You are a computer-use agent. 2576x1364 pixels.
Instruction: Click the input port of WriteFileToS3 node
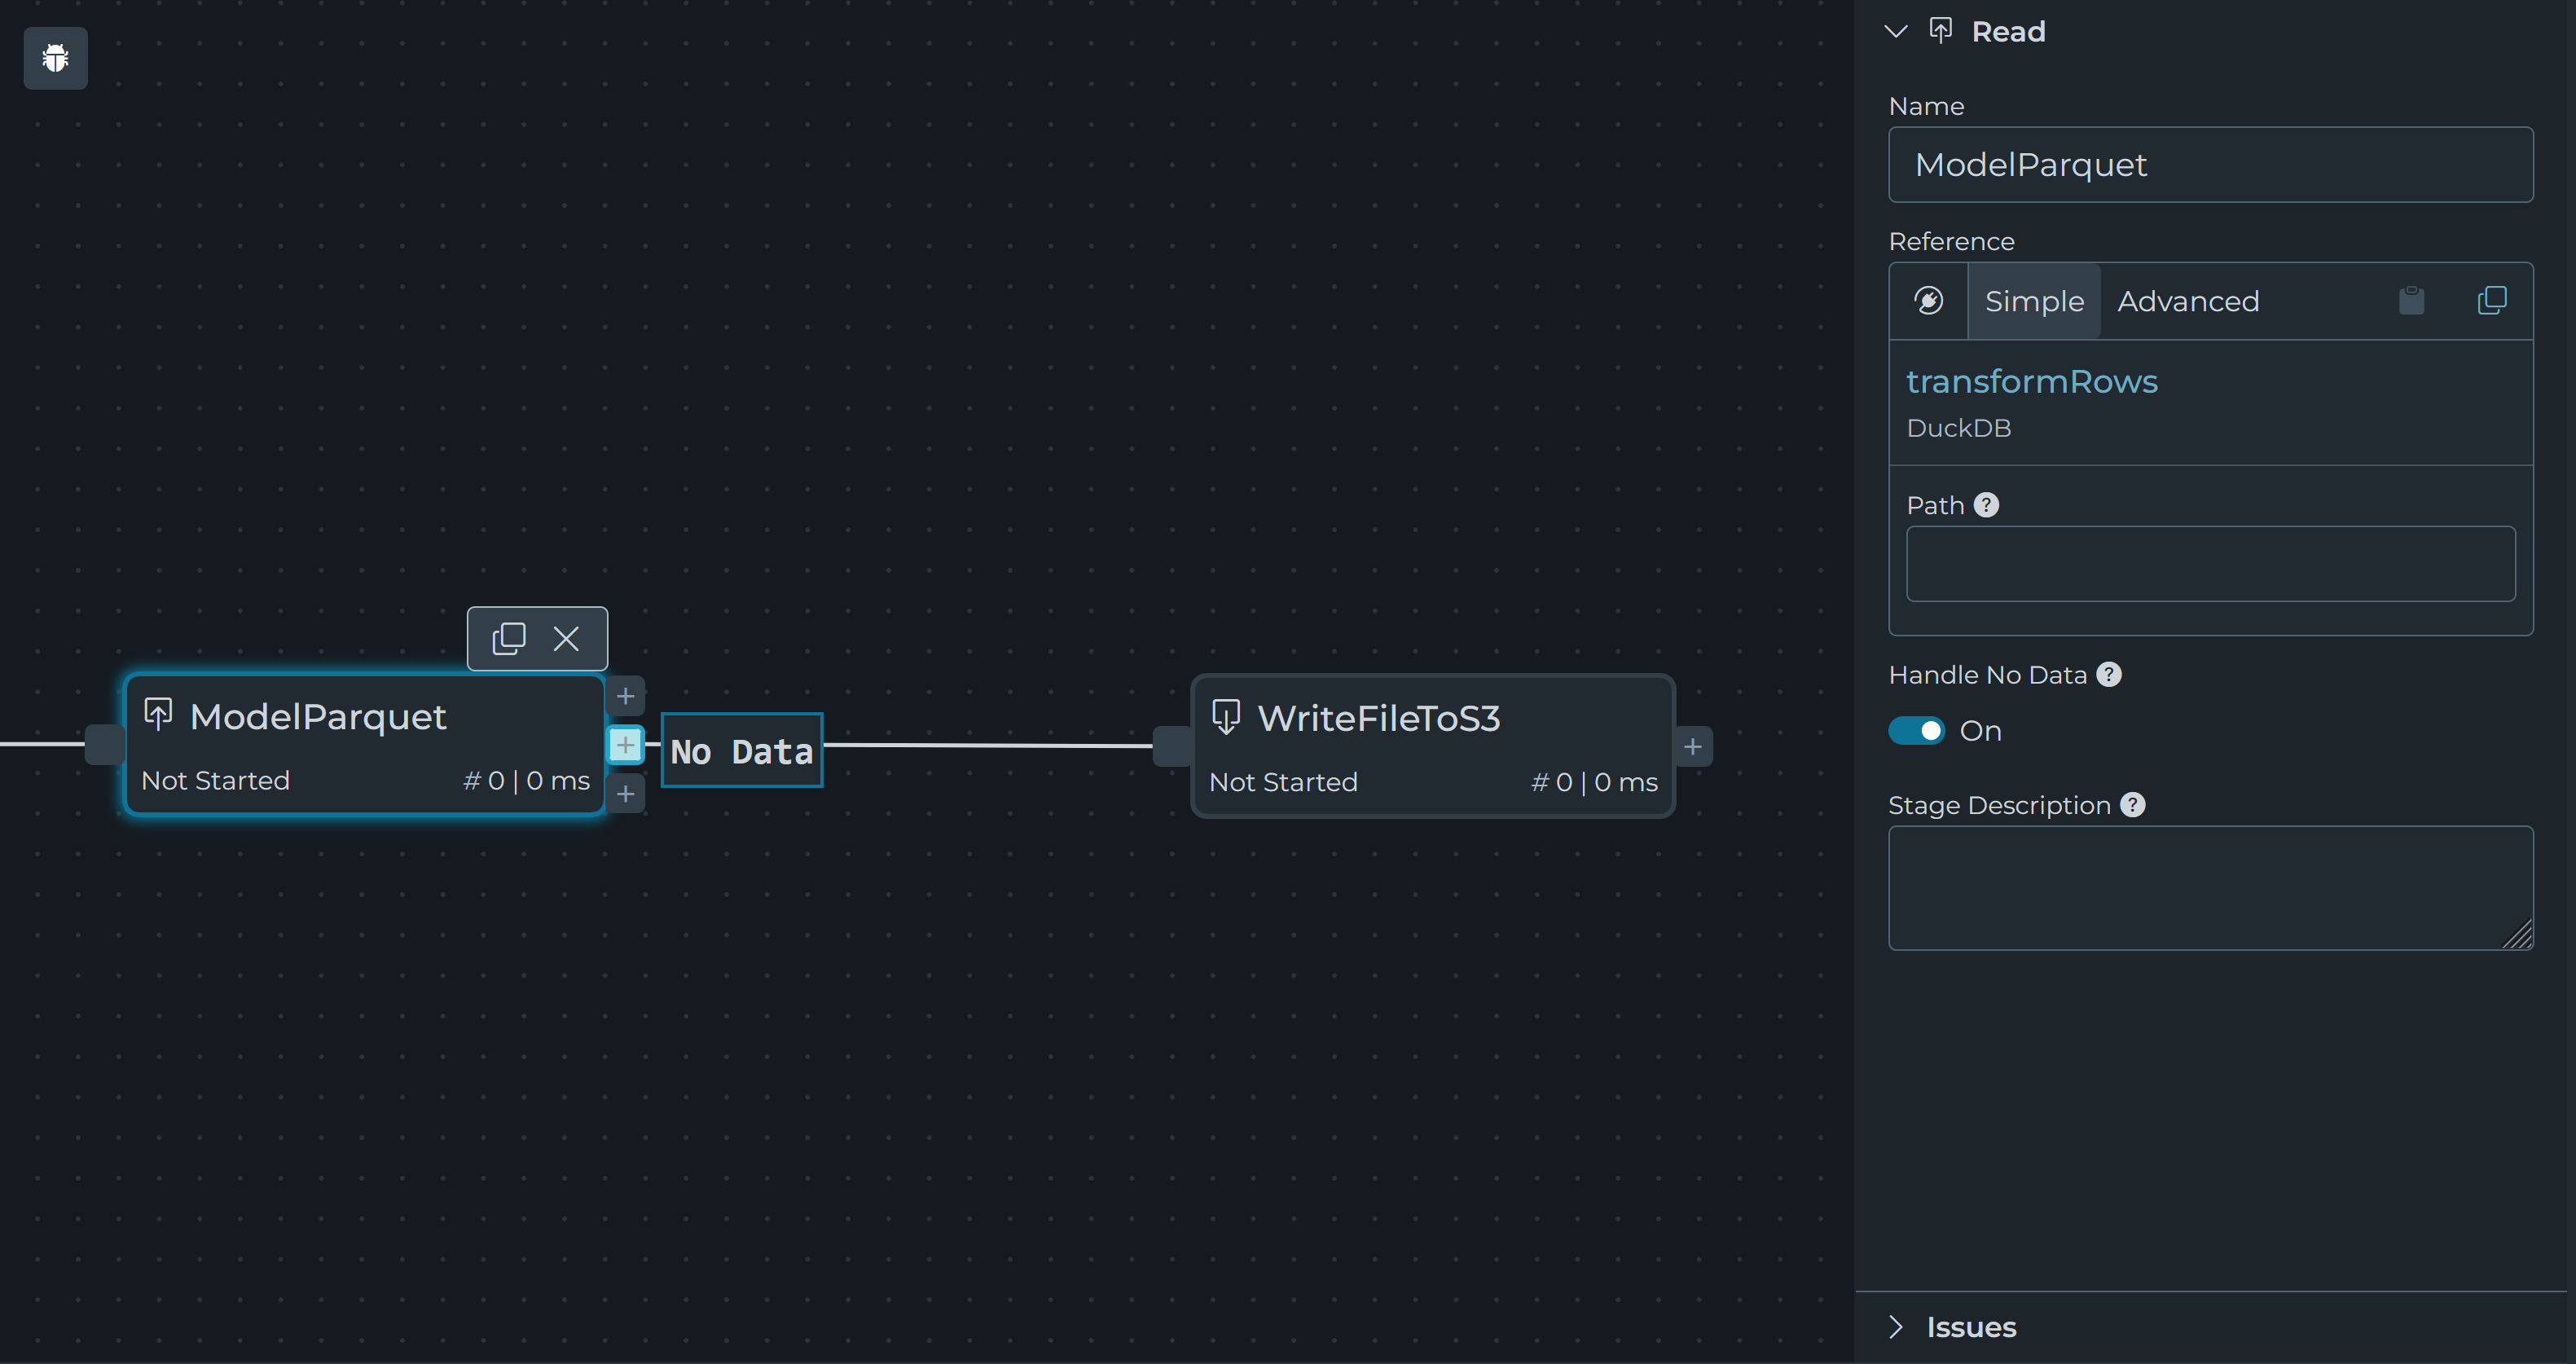1172,747
